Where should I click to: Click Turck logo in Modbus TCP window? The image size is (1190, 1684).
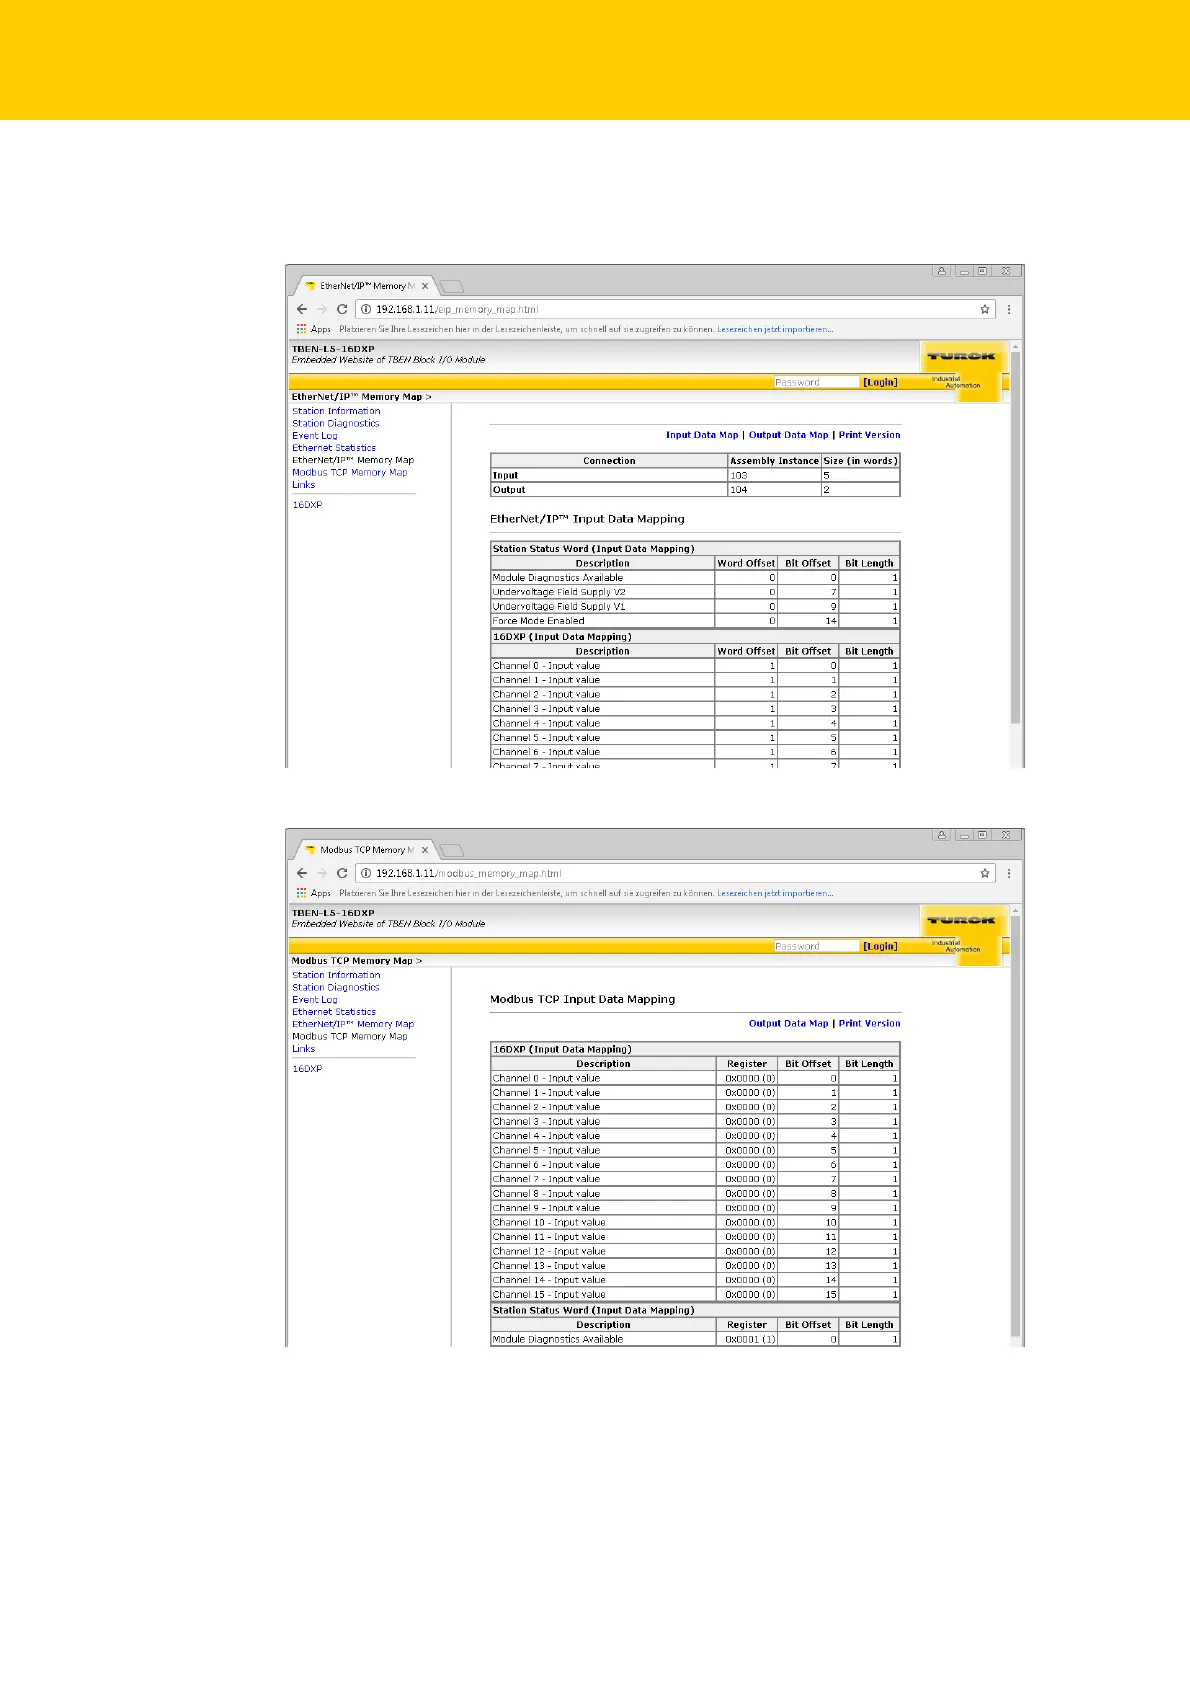tap(961, 920)
